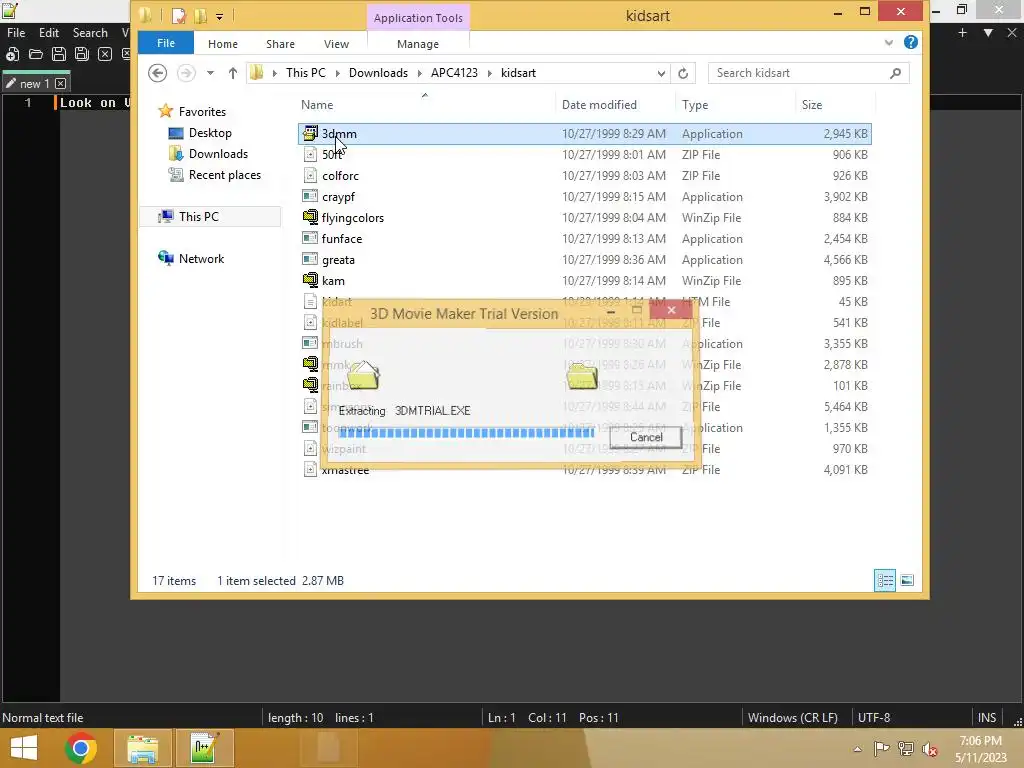Refresh the kidsart folder view
Screen dimensions: 1024x768
(683, 73)
